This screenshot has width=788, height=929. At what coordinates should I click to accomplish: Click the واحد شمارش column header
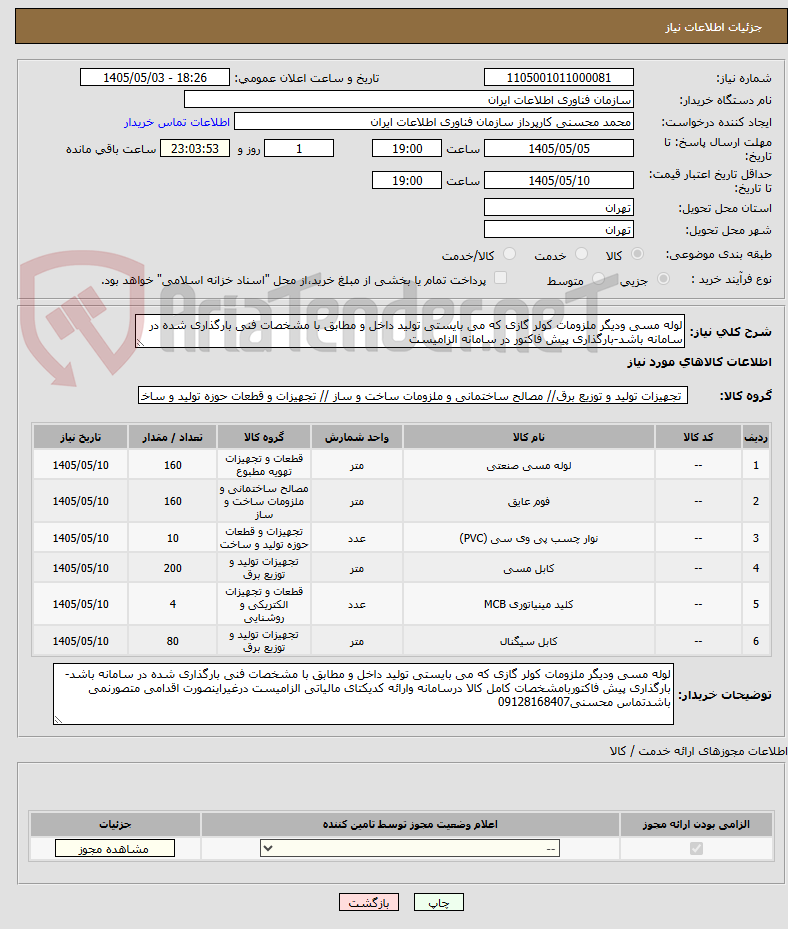357,437
